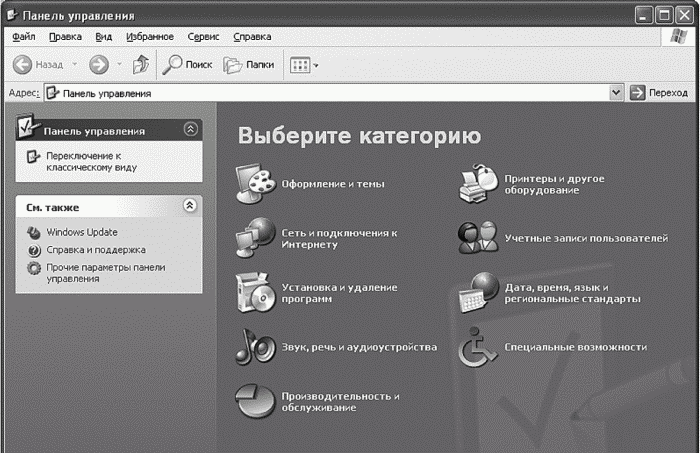Close the Панель управления window
The width and height of the screenshot is (700, 453).
tap(684, 15)
